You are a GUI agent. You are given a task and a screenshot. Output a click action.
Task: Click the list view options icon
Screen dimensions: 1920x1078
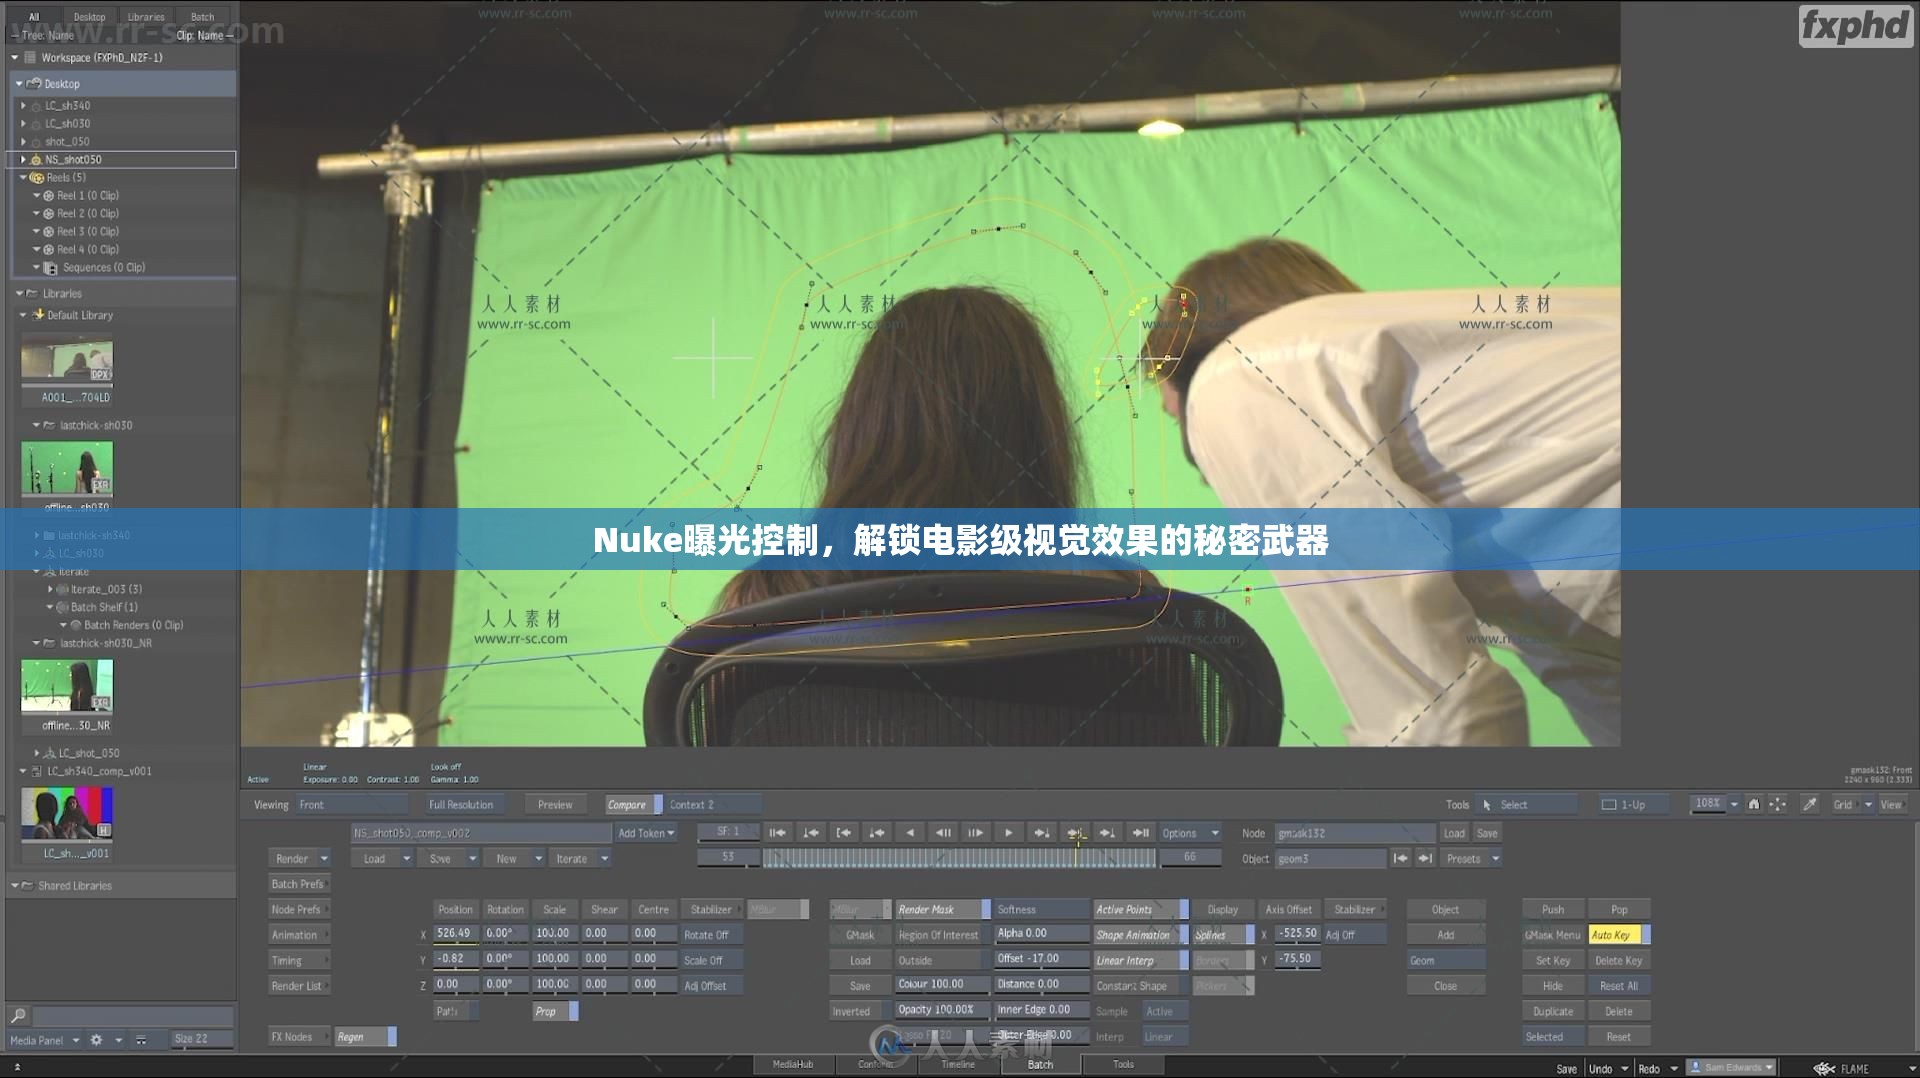[141, 1040]
